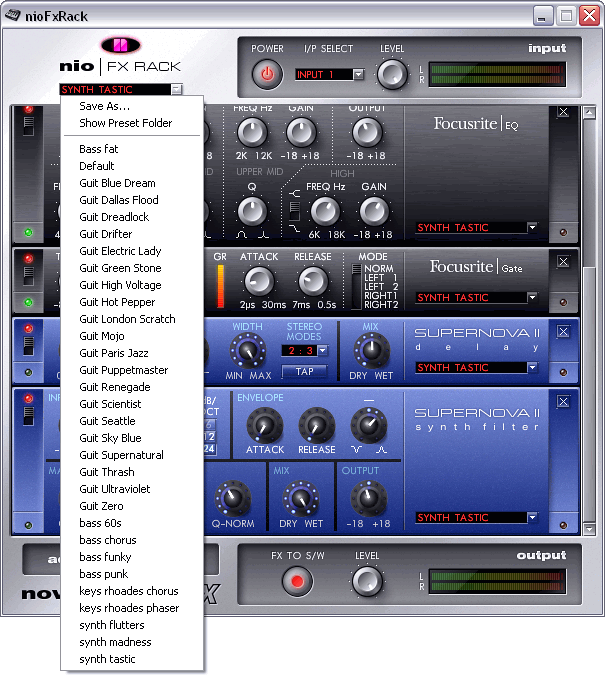Image resolution: width=605 pixels, height=680 pixels.
Task: Click the output LEVEL knob
Action: (x=367, y=581)
